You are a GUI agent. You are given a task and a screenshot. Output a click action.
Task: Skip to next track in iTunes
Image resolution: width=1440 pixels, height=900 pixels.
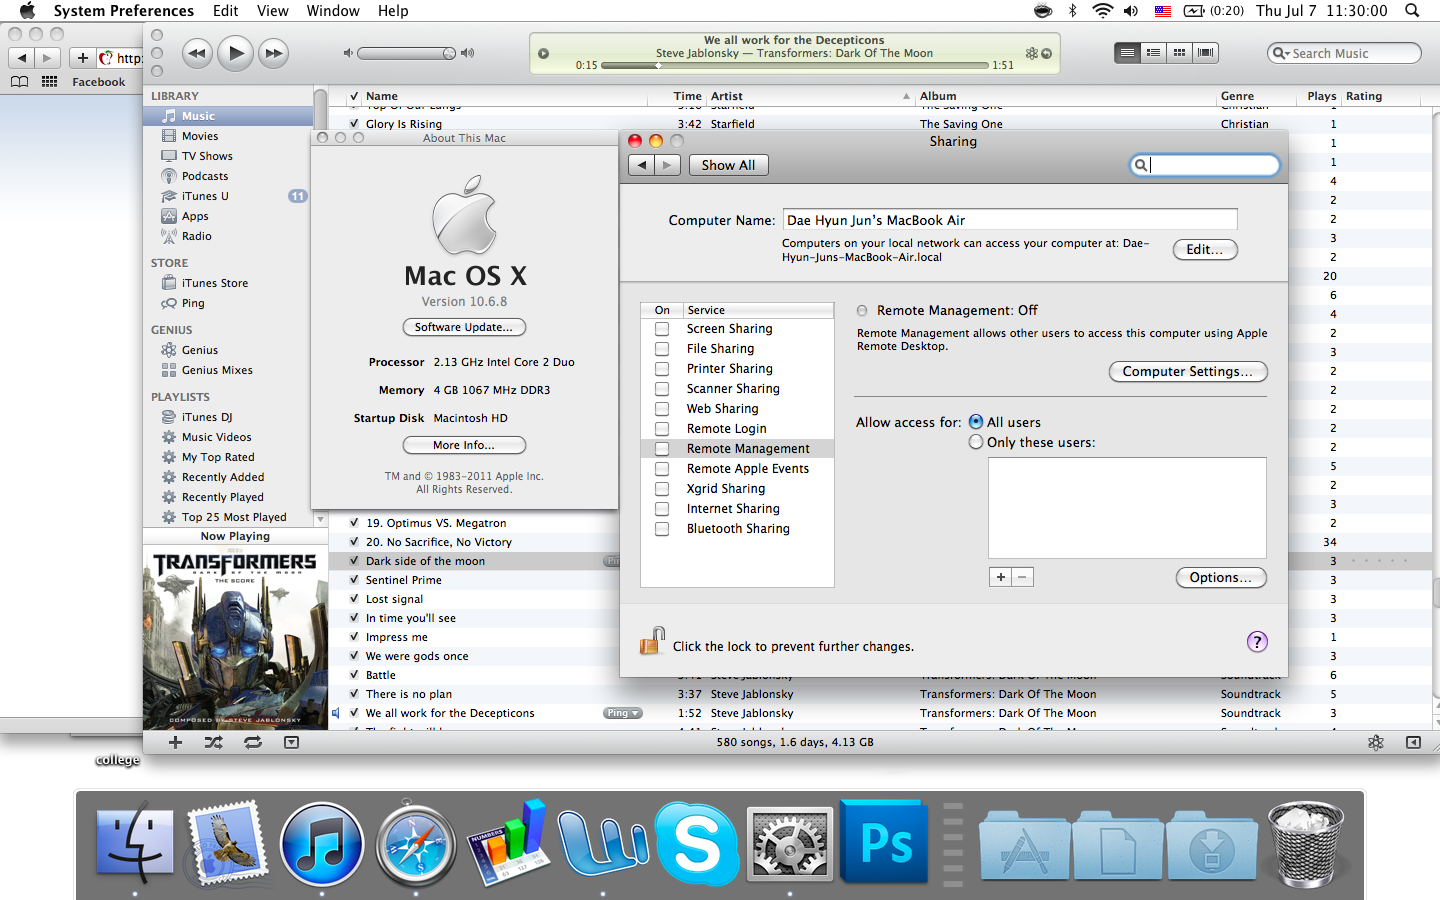(273, 53)
